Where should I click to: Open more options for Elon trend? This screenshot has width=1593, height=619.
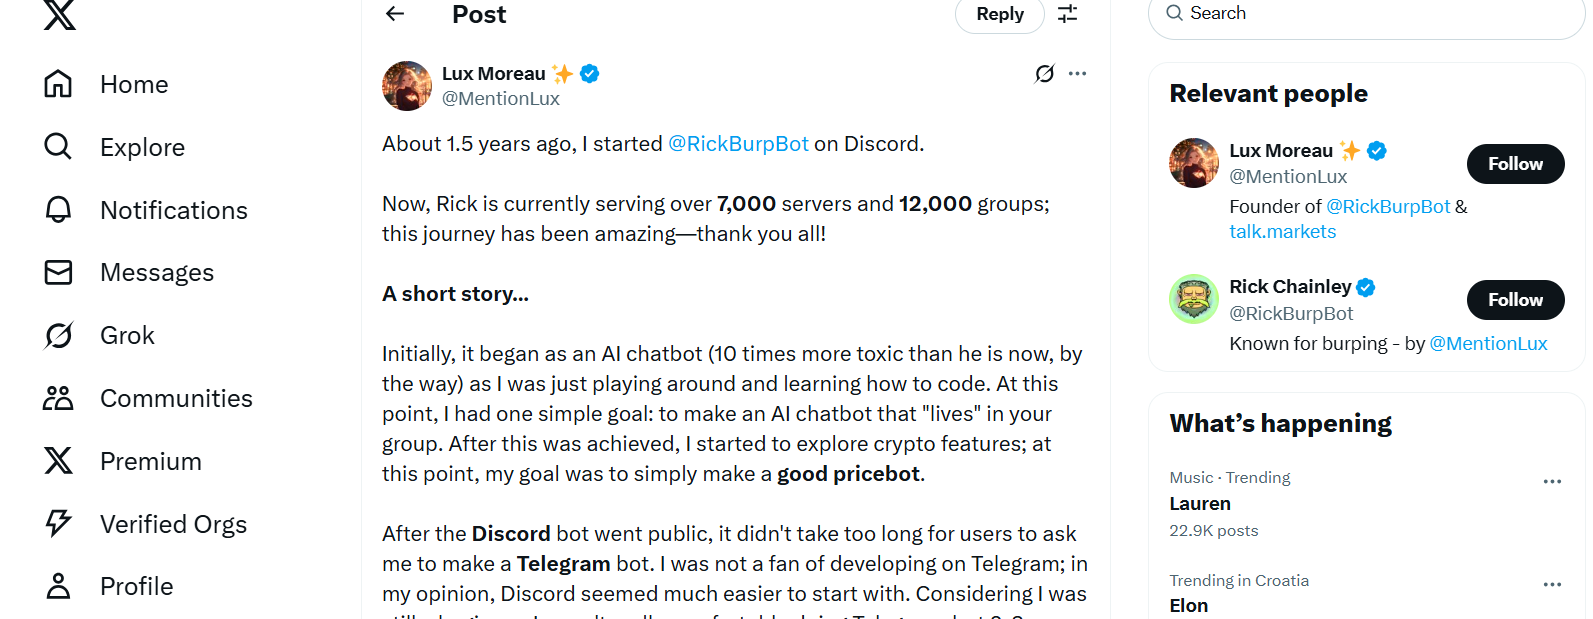(x=1552, y=584)
